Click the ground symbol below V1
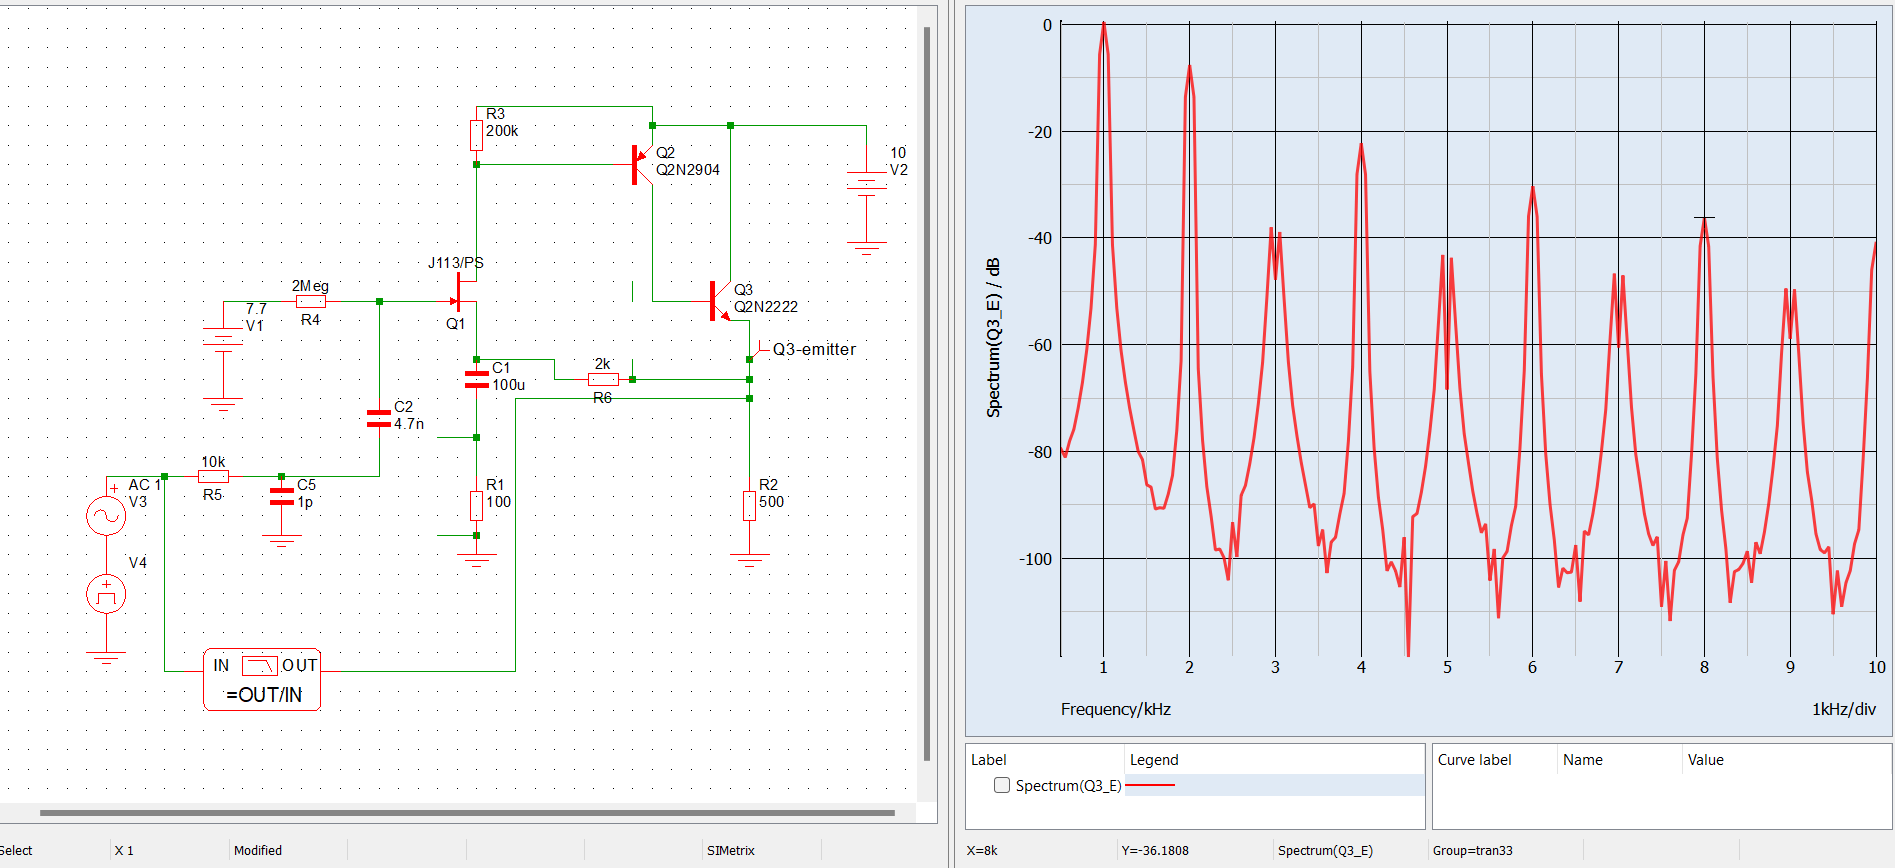This screenshot has height=868, width=1895. [x=222, y=405]
